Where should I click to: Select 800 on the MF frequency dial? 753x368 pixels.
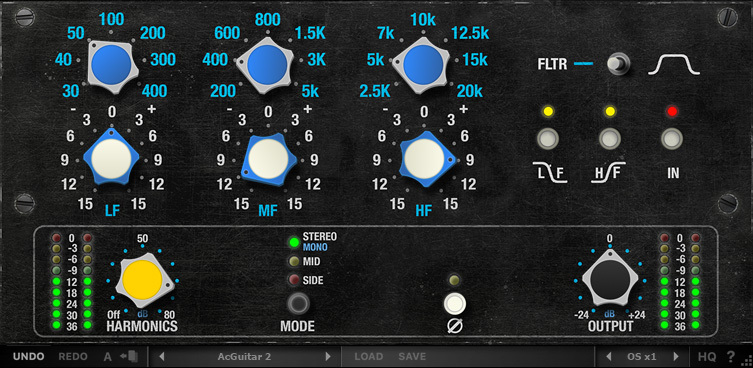point(267,20)
